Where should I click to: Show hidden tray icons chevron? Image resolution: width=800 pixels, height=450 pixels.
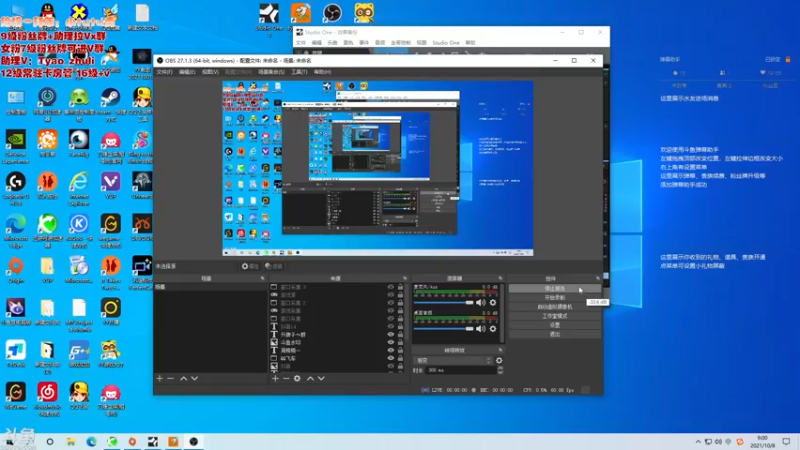(x=698, y=442)
